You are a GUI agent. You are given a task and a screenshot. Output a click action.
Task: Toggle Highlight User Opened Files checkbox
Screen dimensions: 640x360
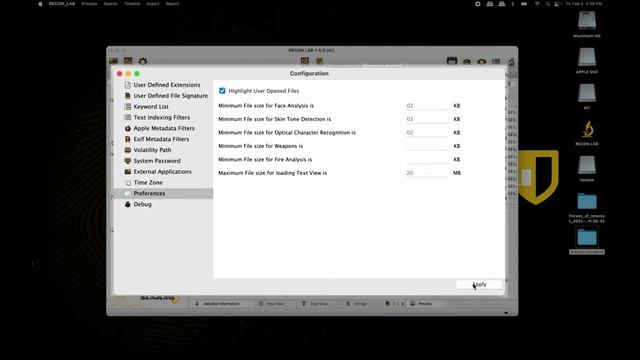[222, 91]
